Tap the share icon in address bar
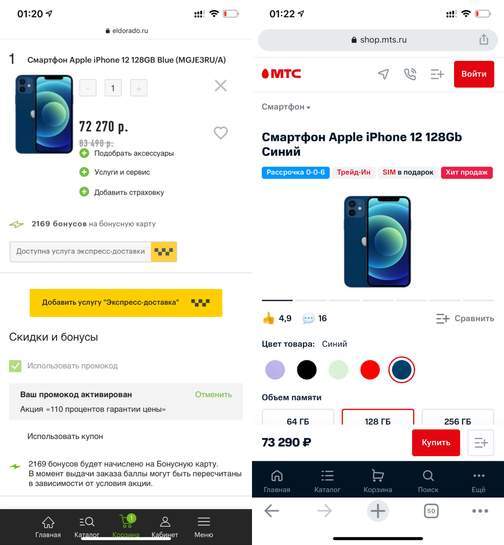The width and height of the screenshot is (504, 545). (484, 39)
